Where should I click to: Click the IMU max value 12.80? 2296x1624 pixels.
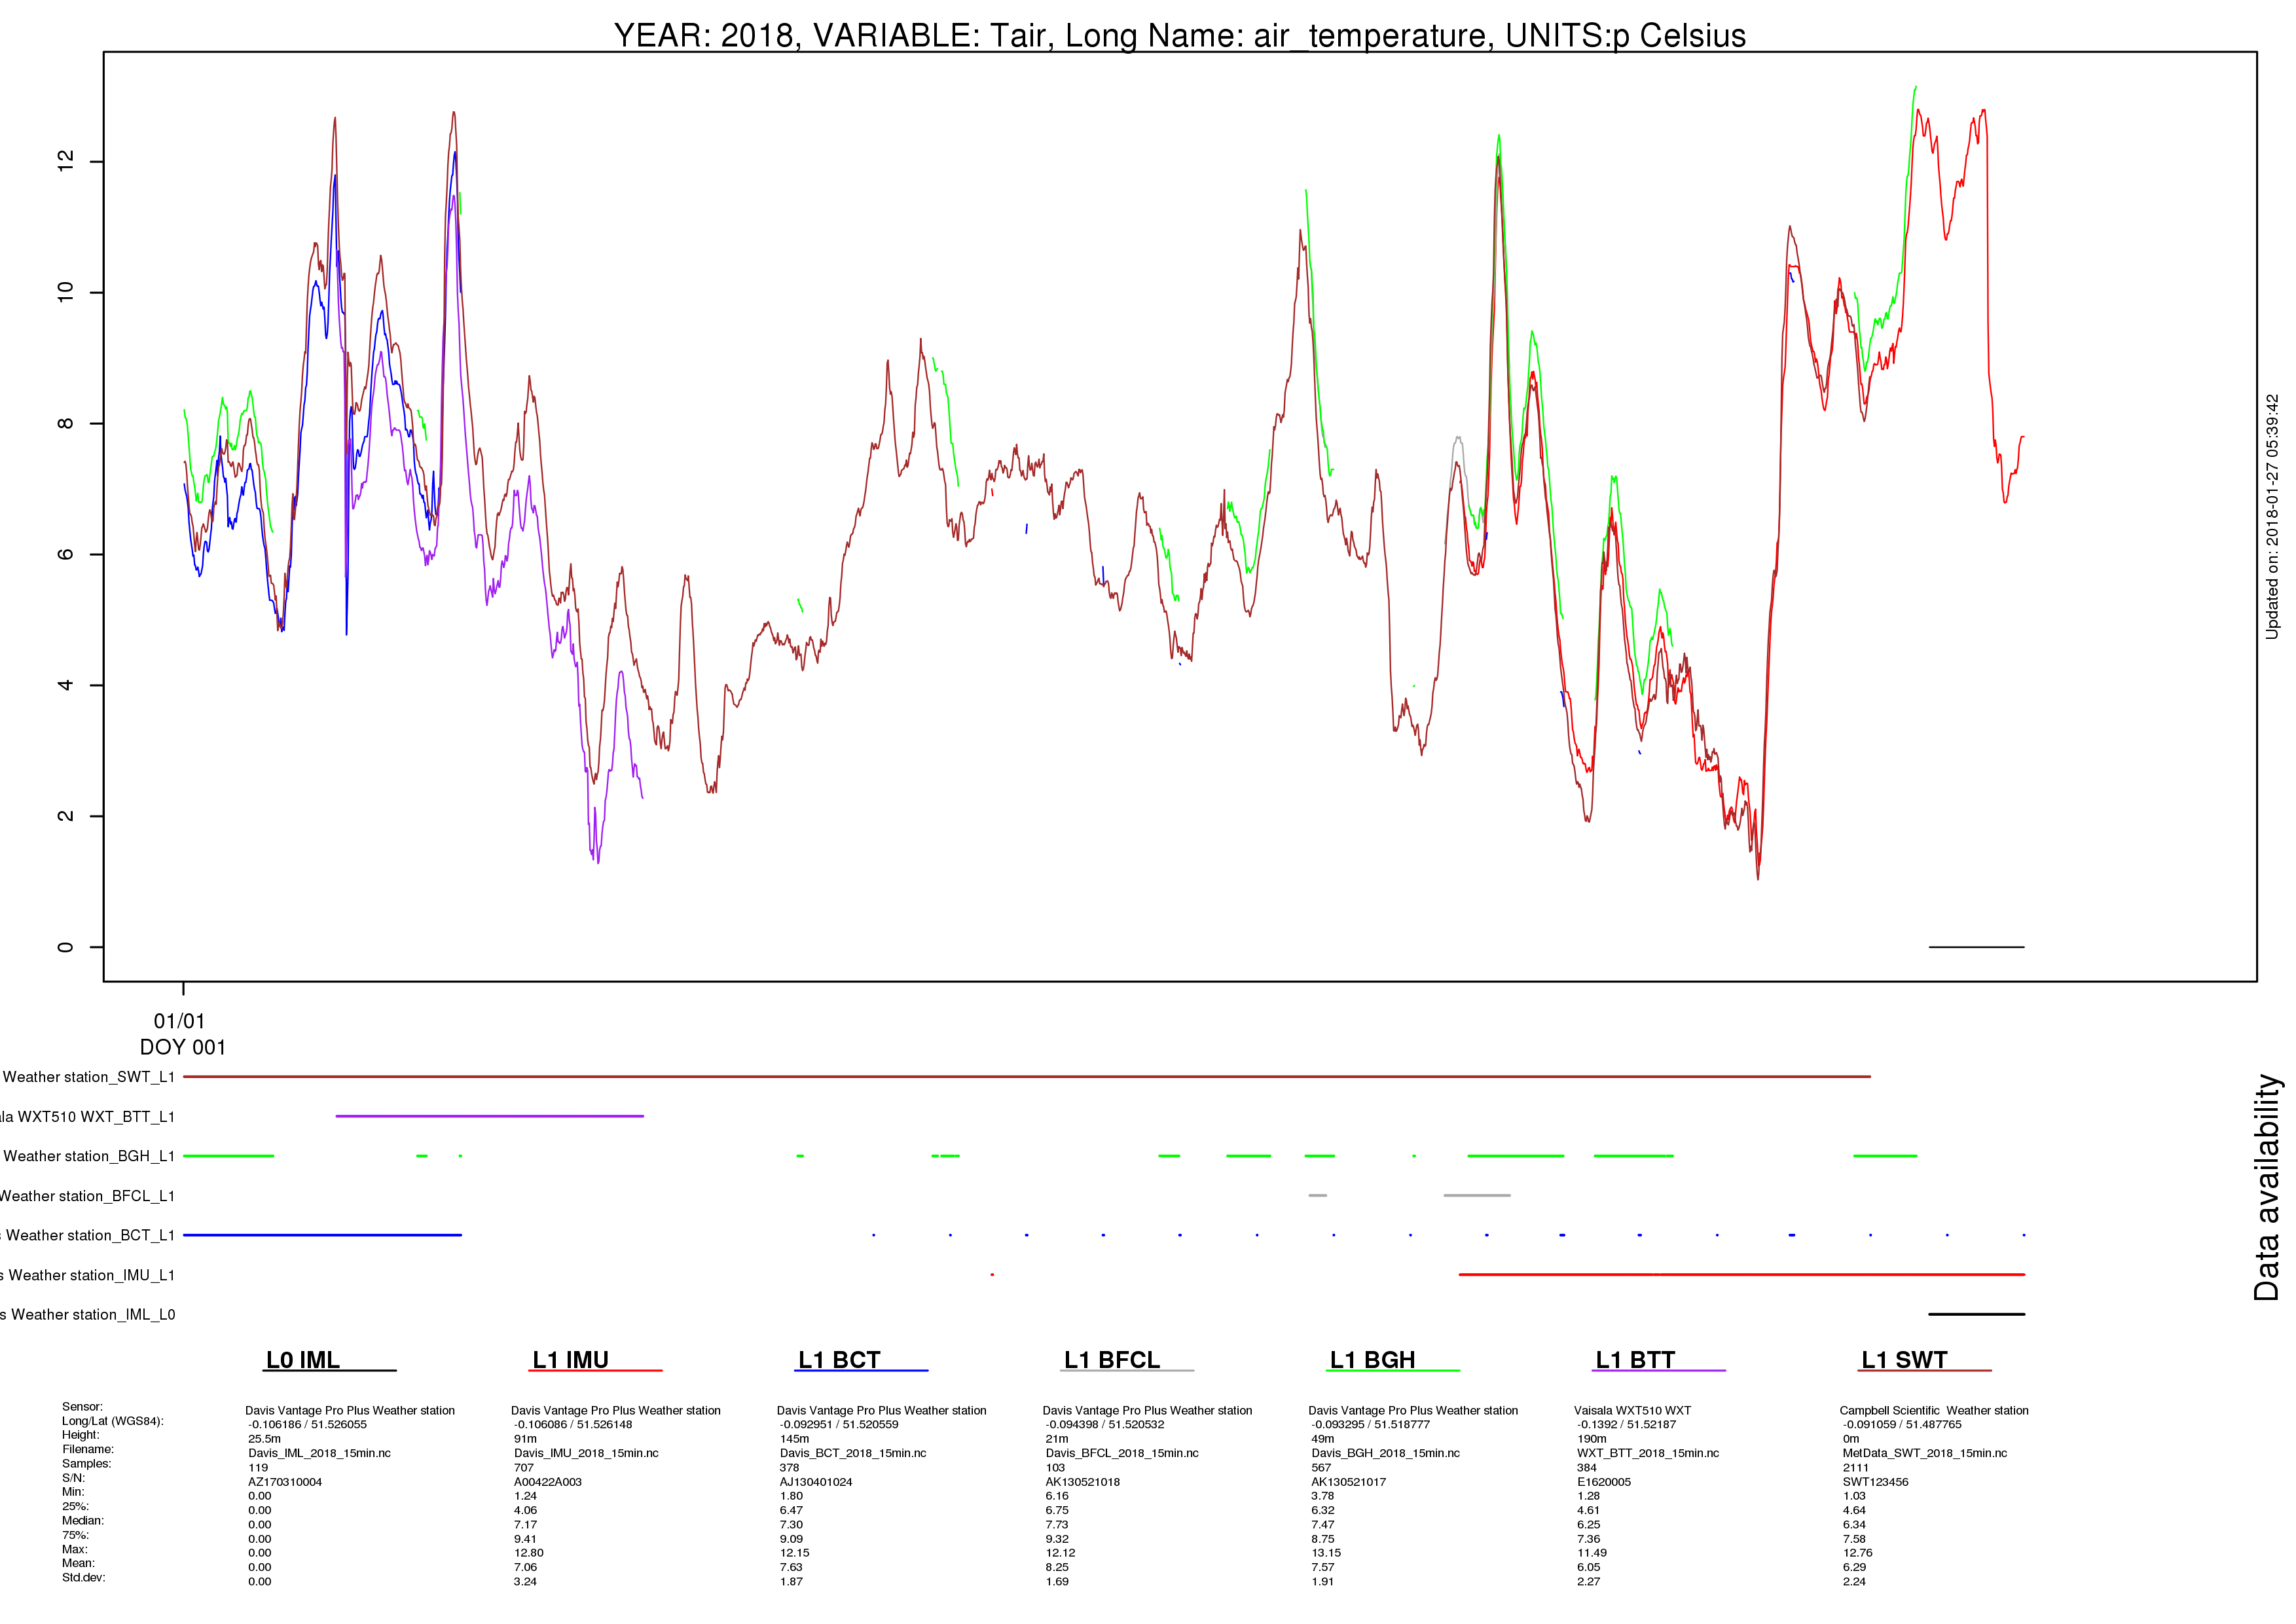[x=529, y=1553]
